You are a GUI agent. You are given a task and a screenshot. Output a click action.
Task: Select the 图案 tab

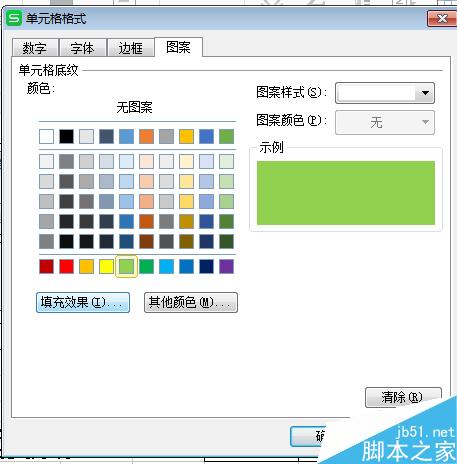tap(179, 47)
